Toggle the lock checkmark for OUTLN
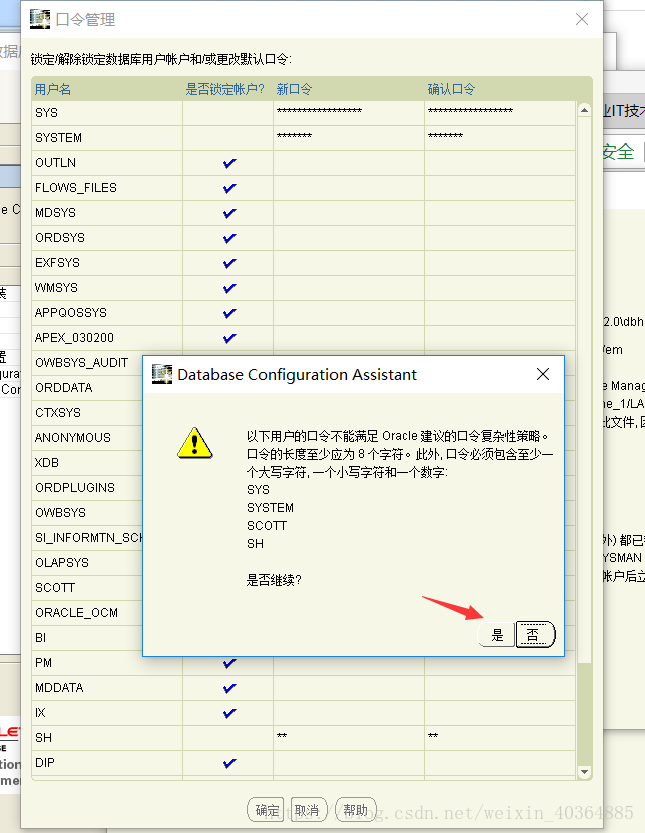 pyautogui.click(x=229, y=163)
